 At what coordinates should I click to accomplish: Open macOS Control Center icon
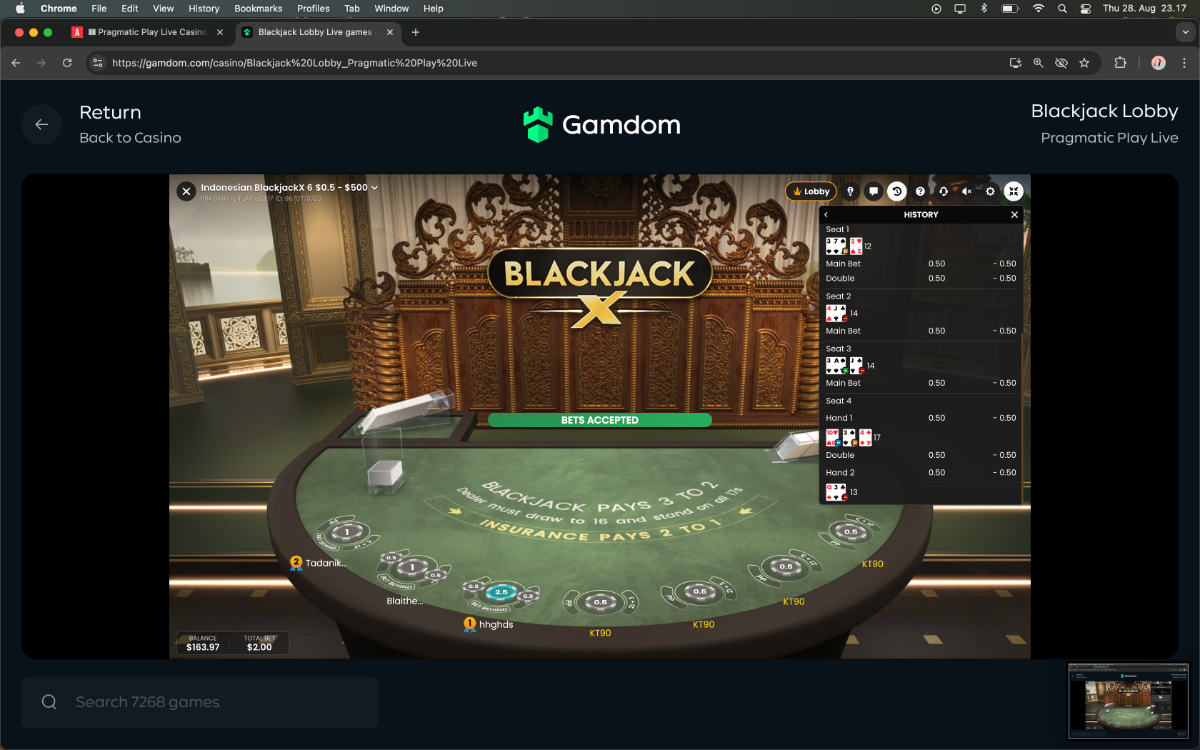click(1086, 8)
